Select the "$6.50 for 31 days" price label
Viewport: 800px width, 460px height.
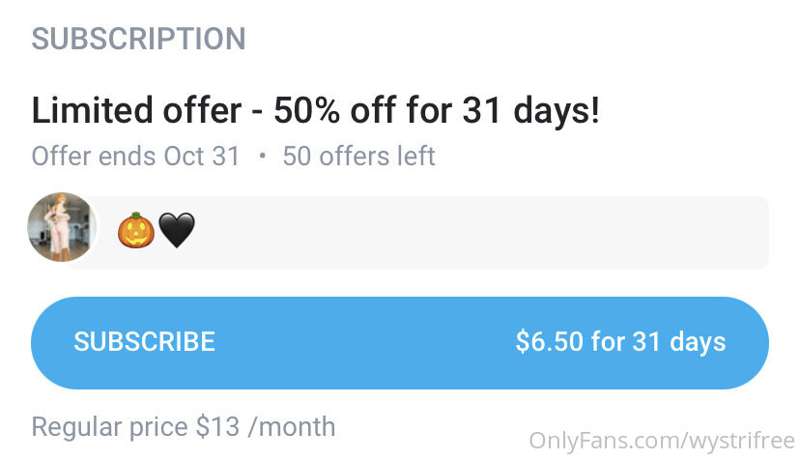coord(620,342)
